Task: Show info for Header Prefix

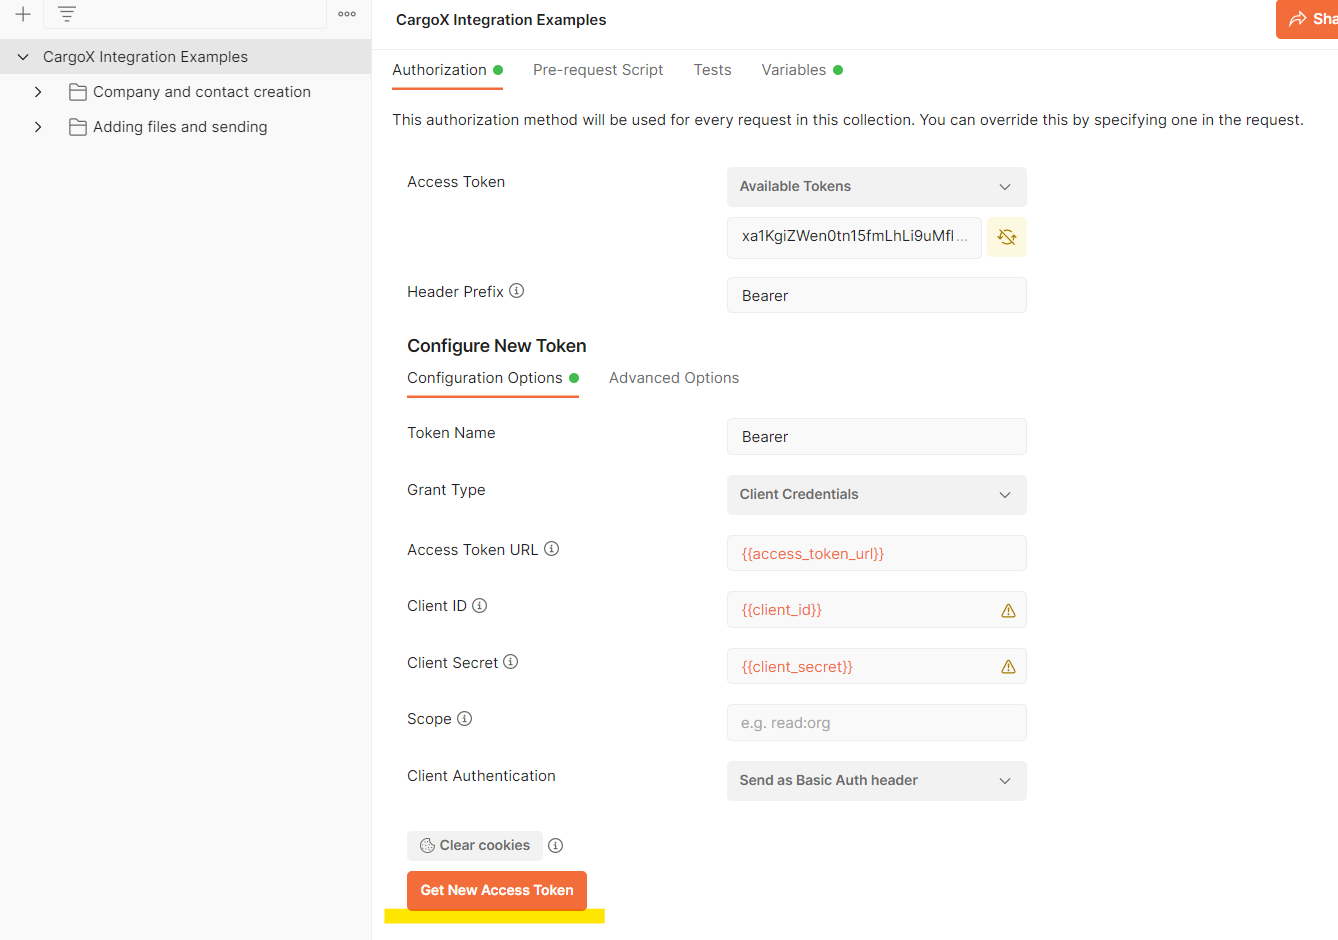Action: (517, 291)
